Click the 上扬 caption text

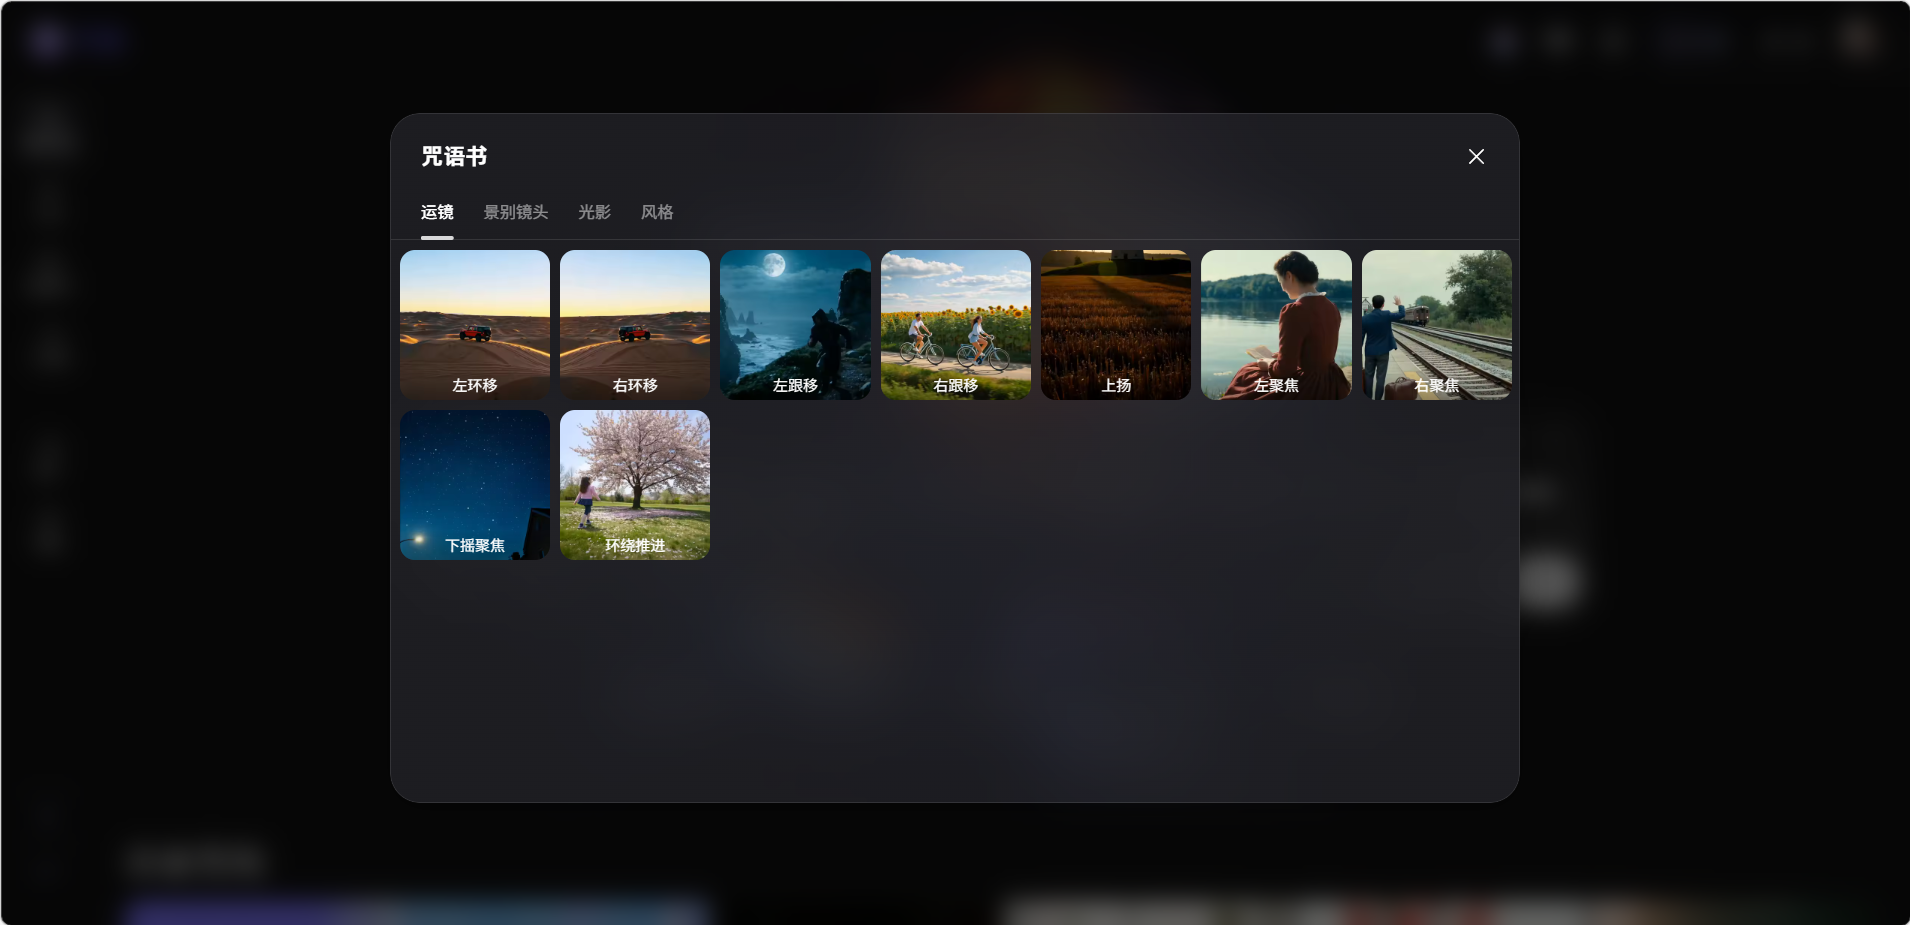click(x=1116, y=386)
